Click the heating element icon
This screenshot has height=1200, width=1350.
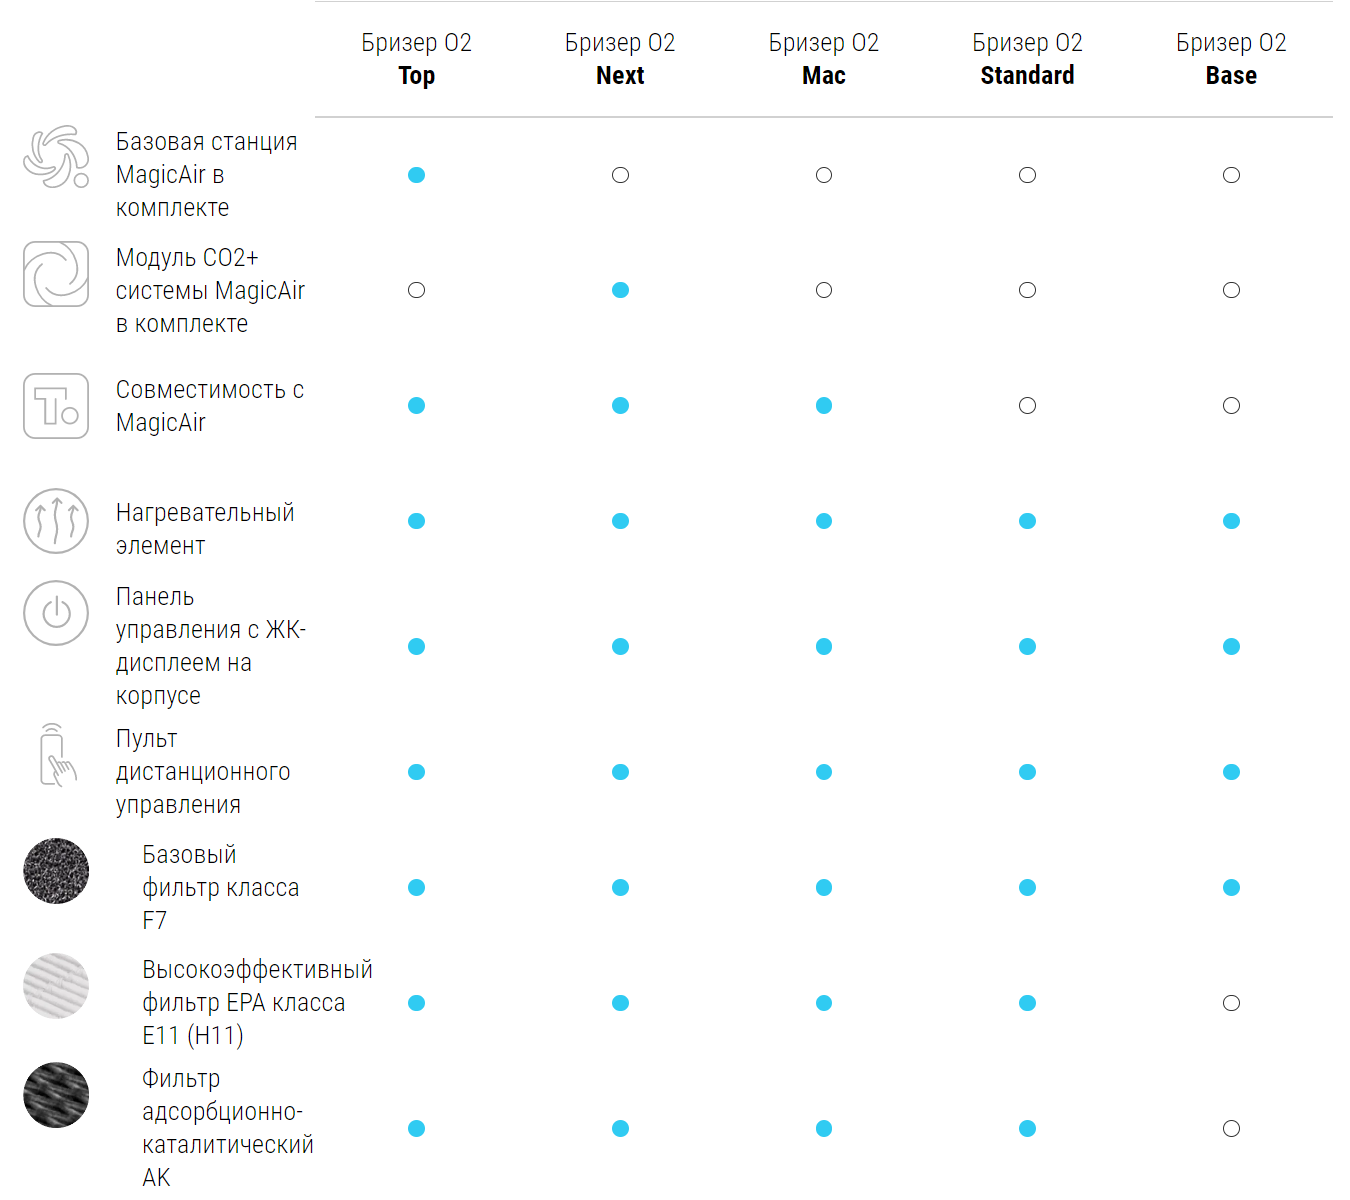(56, 521)
